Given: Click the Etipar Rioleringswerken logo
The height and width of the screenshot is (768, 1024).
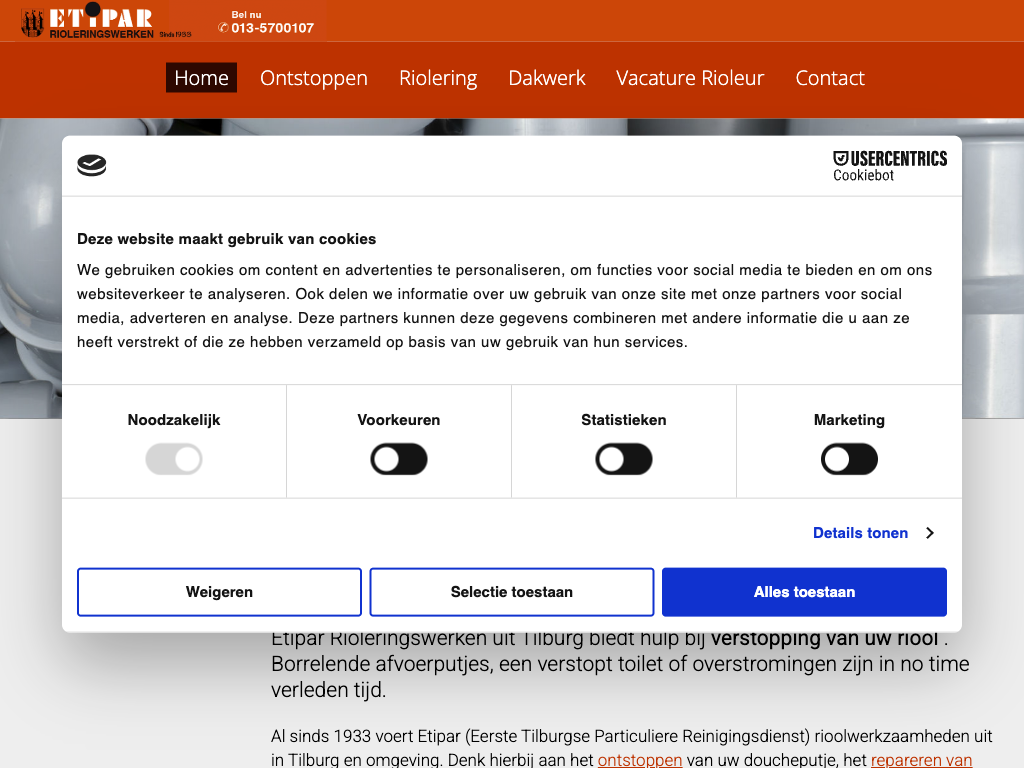Looking at the screenshot, I should pos(106,22).
